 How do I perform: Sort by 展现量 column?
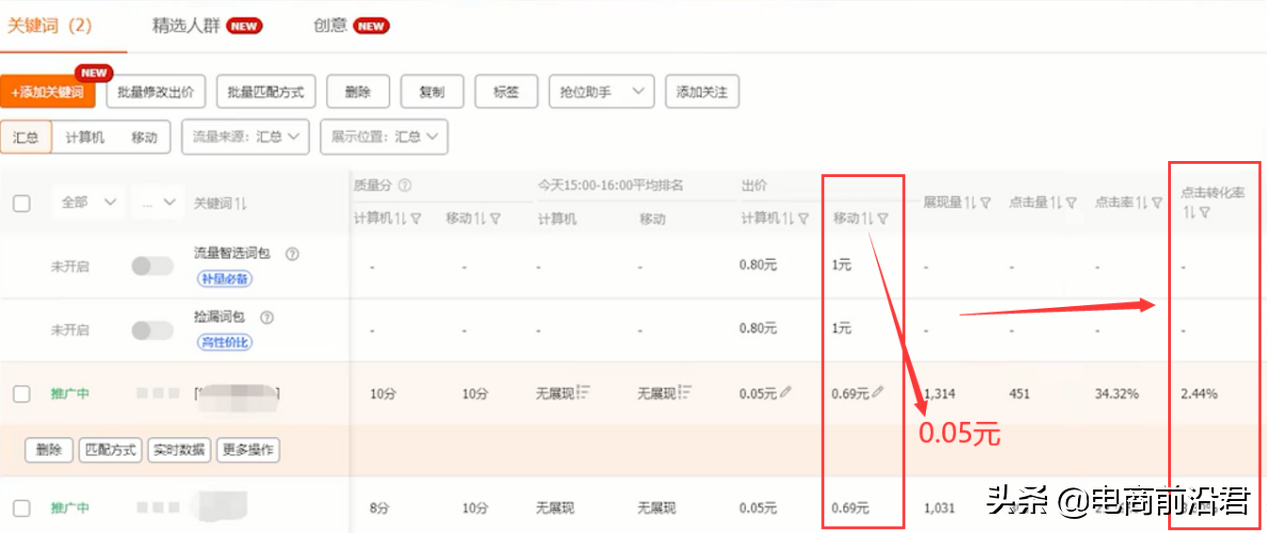point(971,203)
